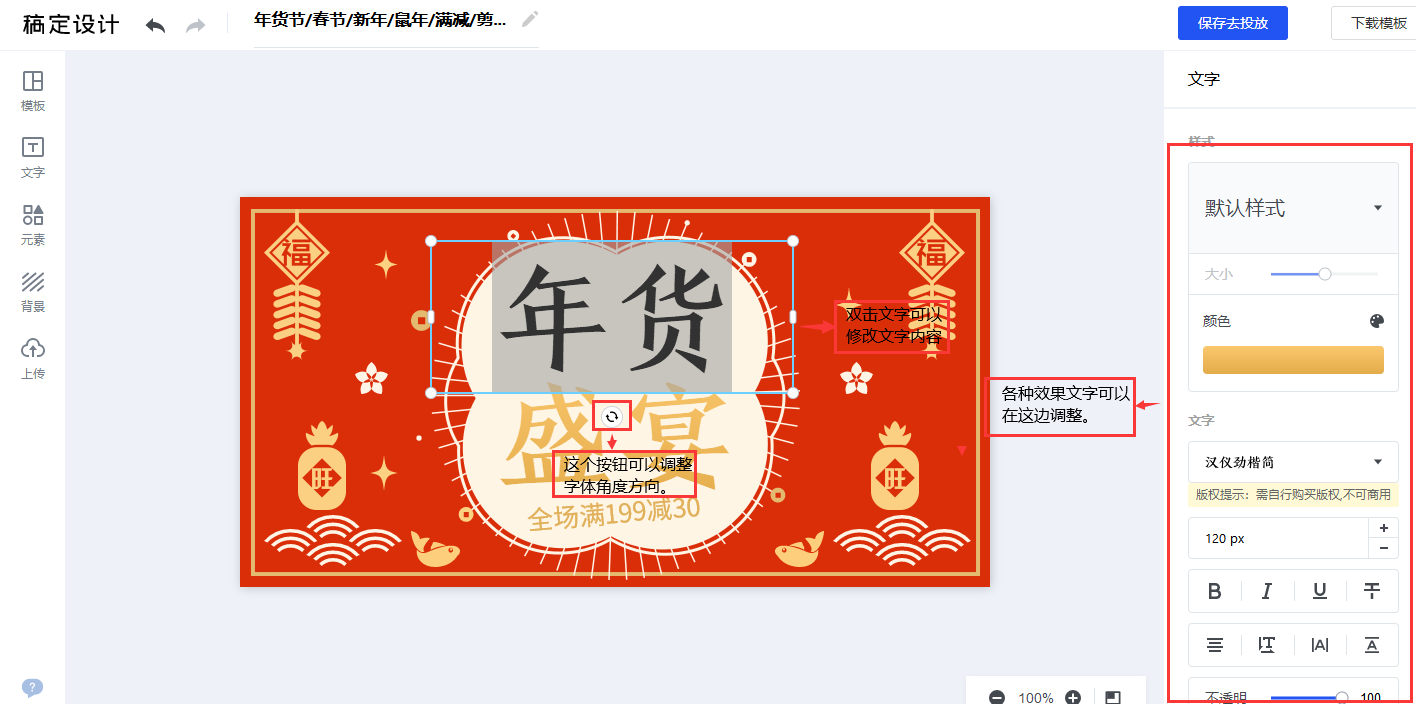Toggle italic formatting
The width and height of the screenshot is (1416, 704).
click(1267, 591)
